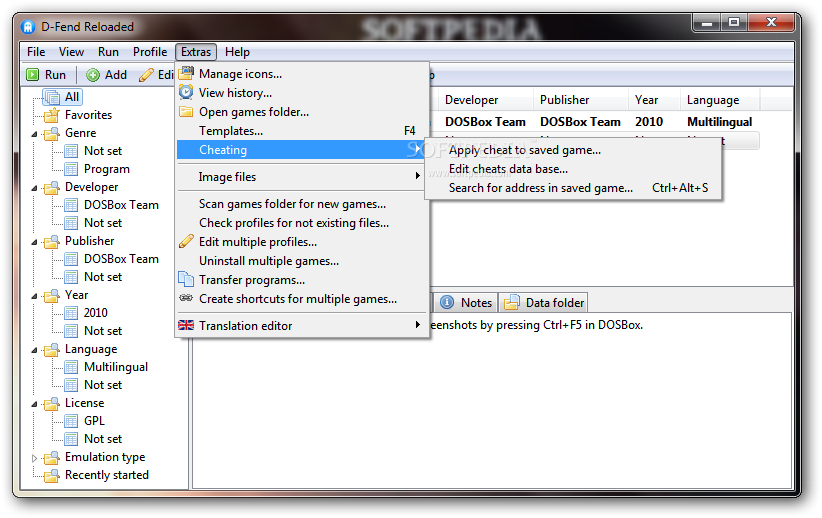Choose Templates menu entry
The width and height of the screenshot is (822, 518).
coord(302,131)
